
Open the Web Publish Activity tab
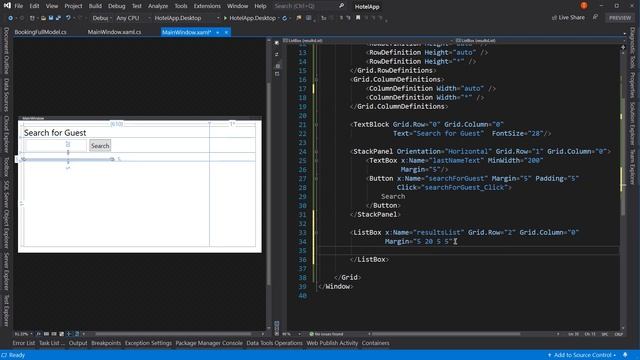point(332,343)
